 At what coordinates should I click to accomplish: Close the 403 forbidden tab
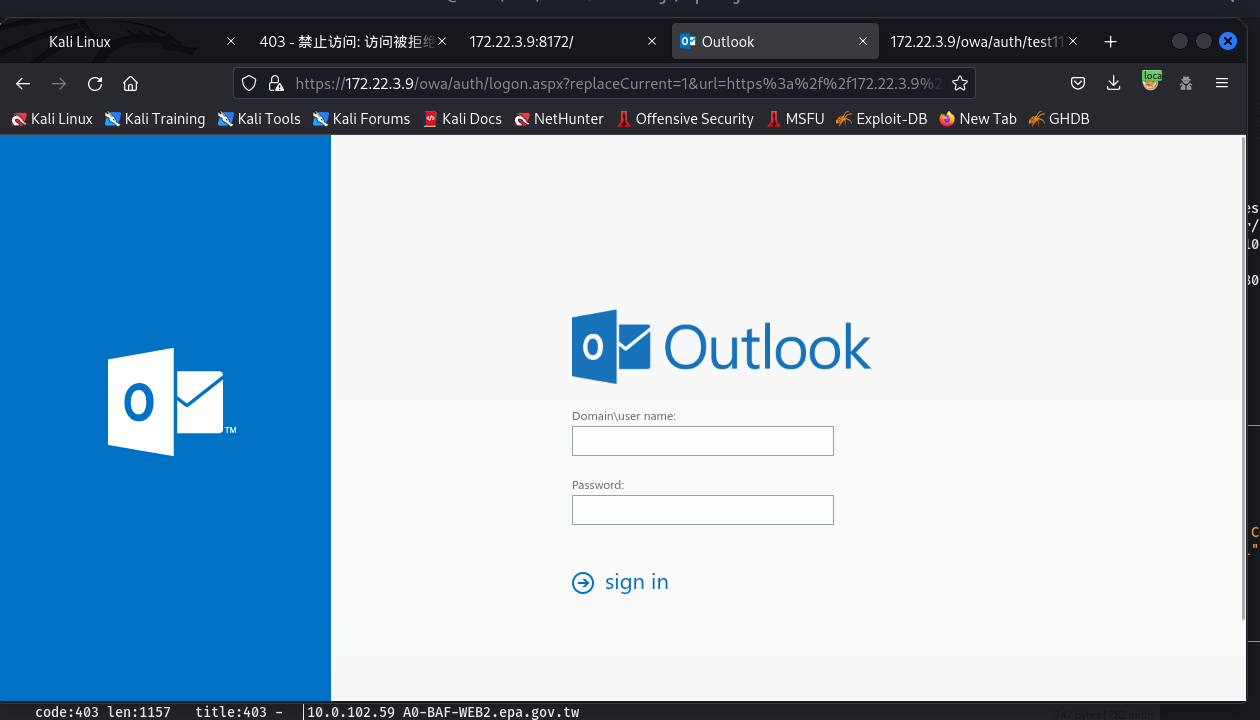pos(442,42)
